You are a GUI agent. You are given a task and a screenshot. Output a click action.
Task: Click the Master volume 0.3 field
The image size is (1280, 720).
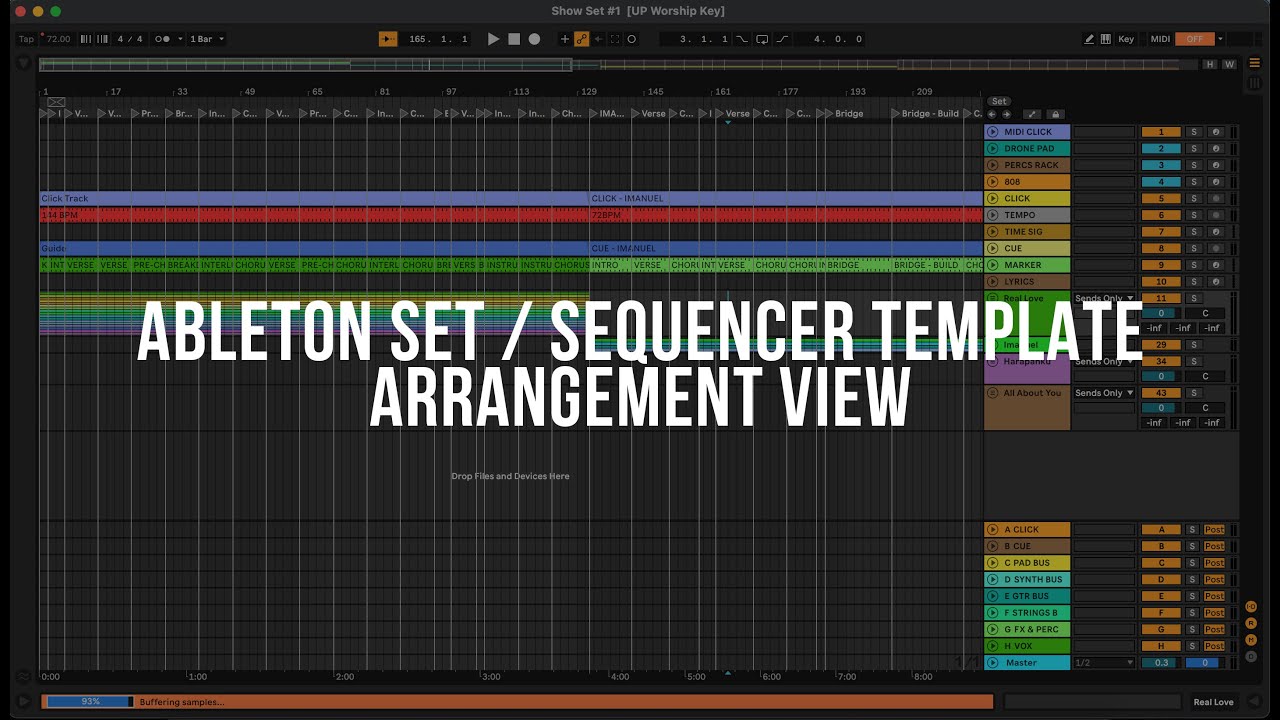[x=1161, y=663]
